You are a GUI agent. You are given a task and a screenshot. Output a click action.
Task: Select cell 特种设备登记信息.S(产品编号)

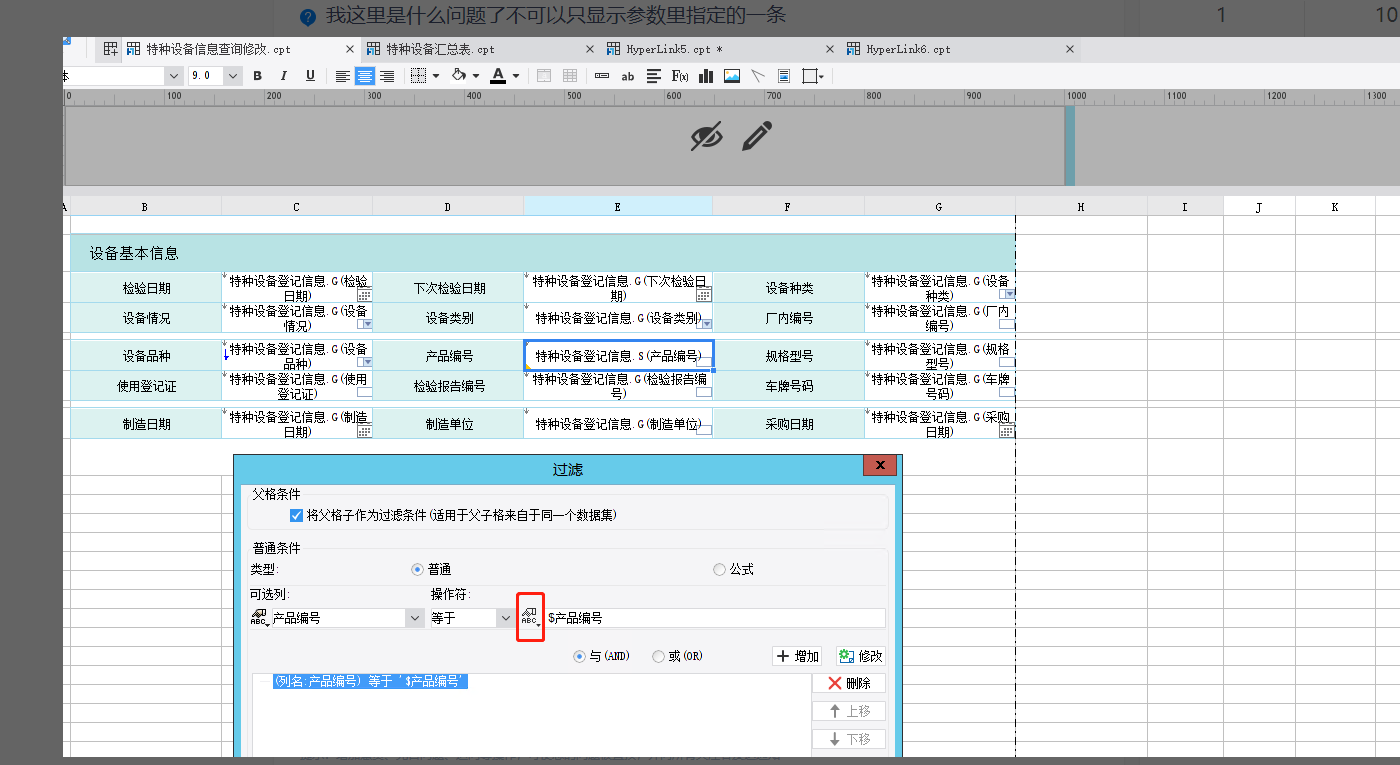618,355
